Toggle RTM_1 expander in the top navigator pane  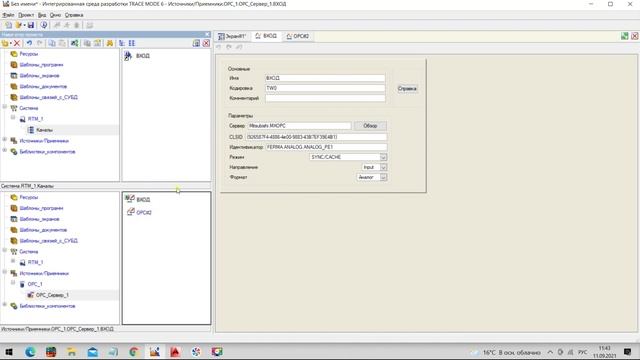(x=13, y=118)
